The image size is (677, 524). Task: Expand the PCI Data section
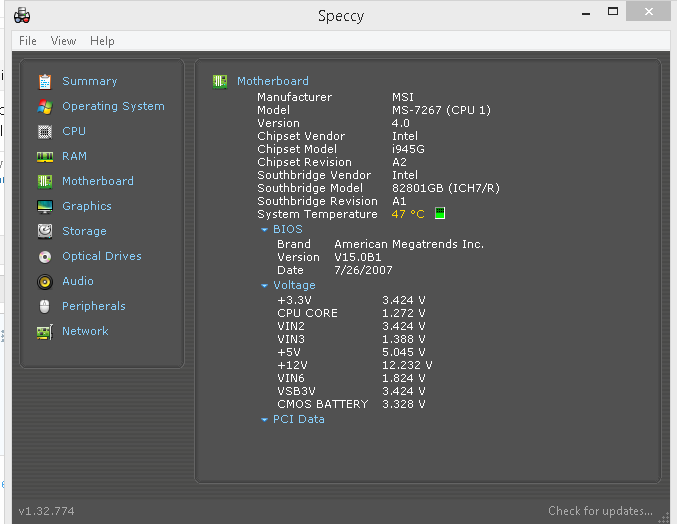tap(265, 420)
